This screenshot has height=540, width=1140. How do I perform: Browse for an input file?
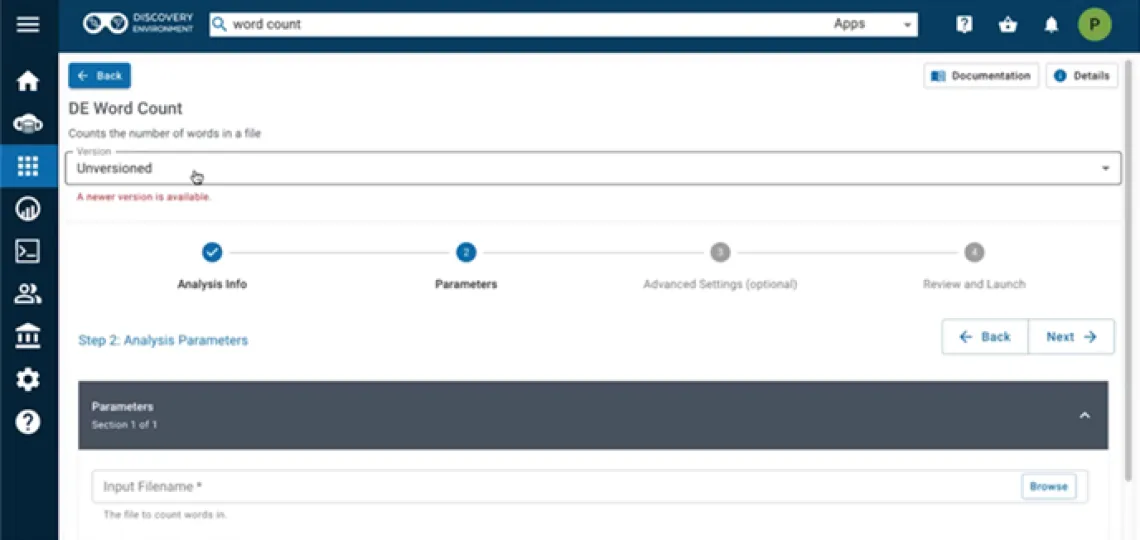click(1048, 486)
